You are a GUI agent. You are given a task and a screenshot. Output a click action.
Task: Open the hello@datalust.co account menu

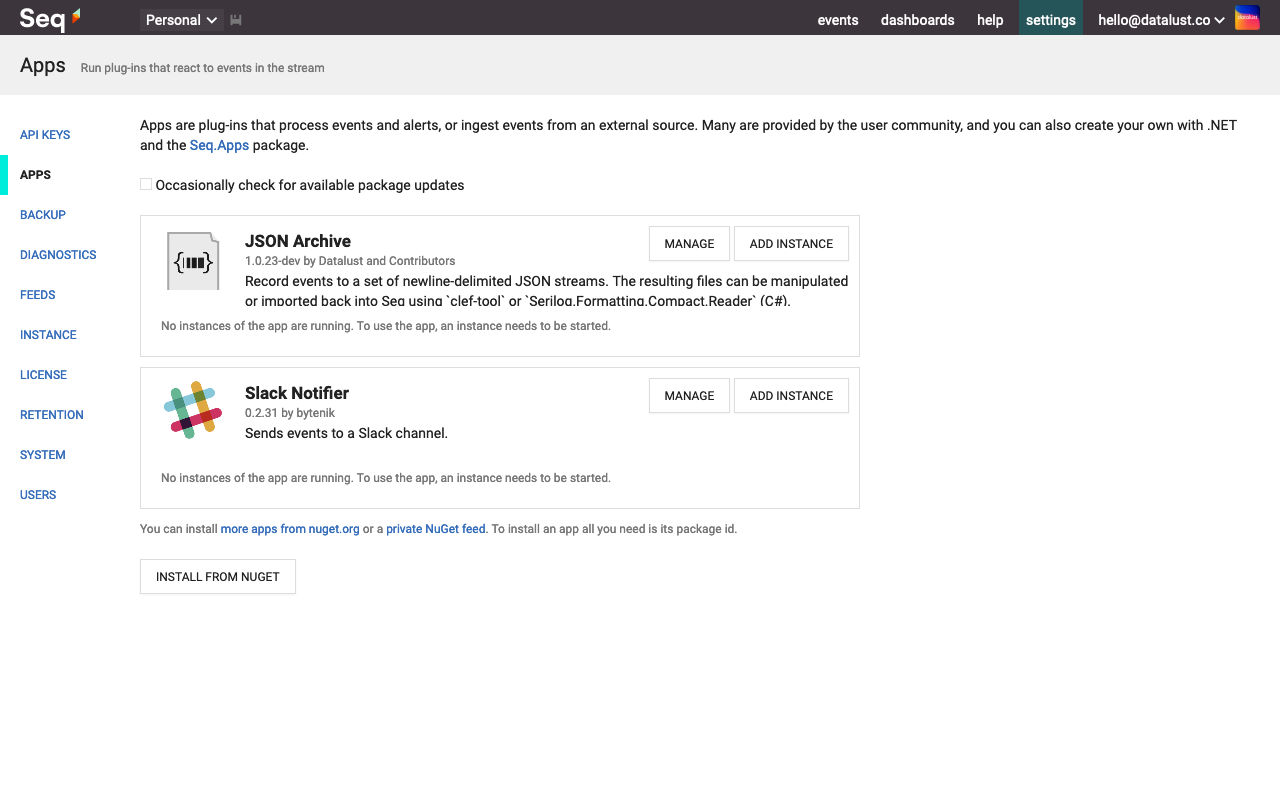click(1162, 20)
